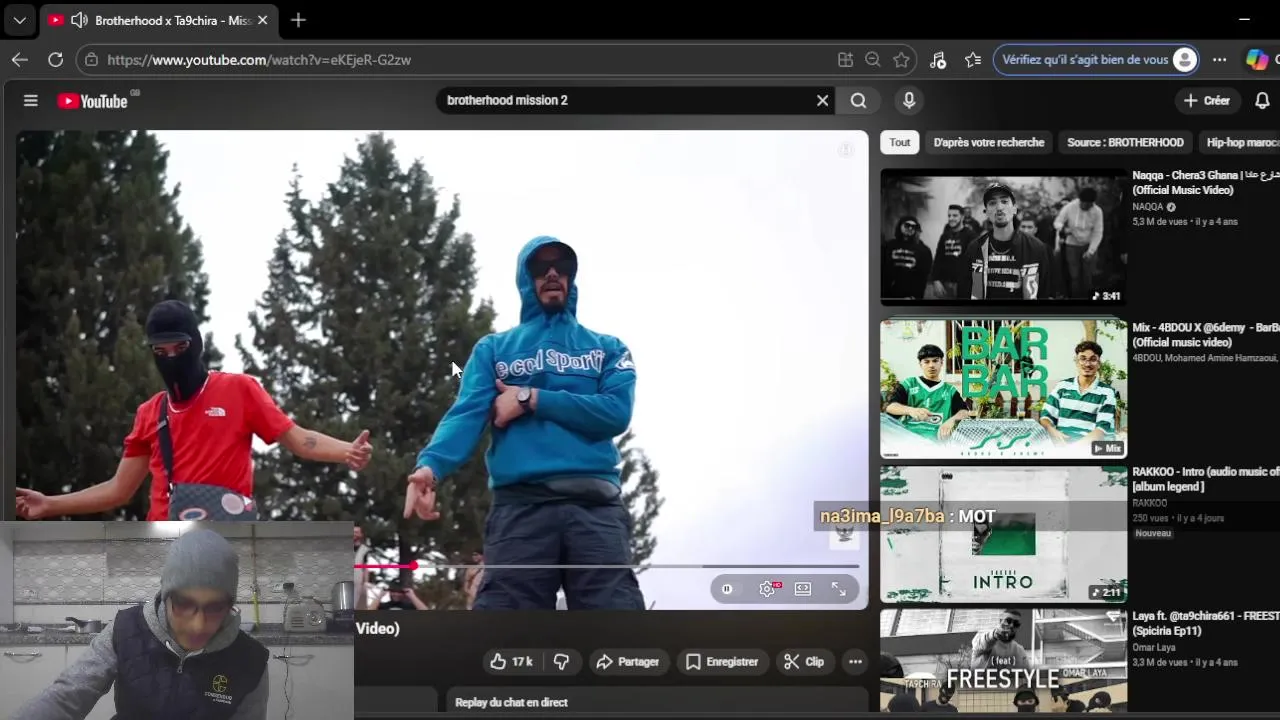This screenshot has height=720, width=1280.
Task: Open RAKKOO Intro video thumbnail
Action: coord(1003,535)
